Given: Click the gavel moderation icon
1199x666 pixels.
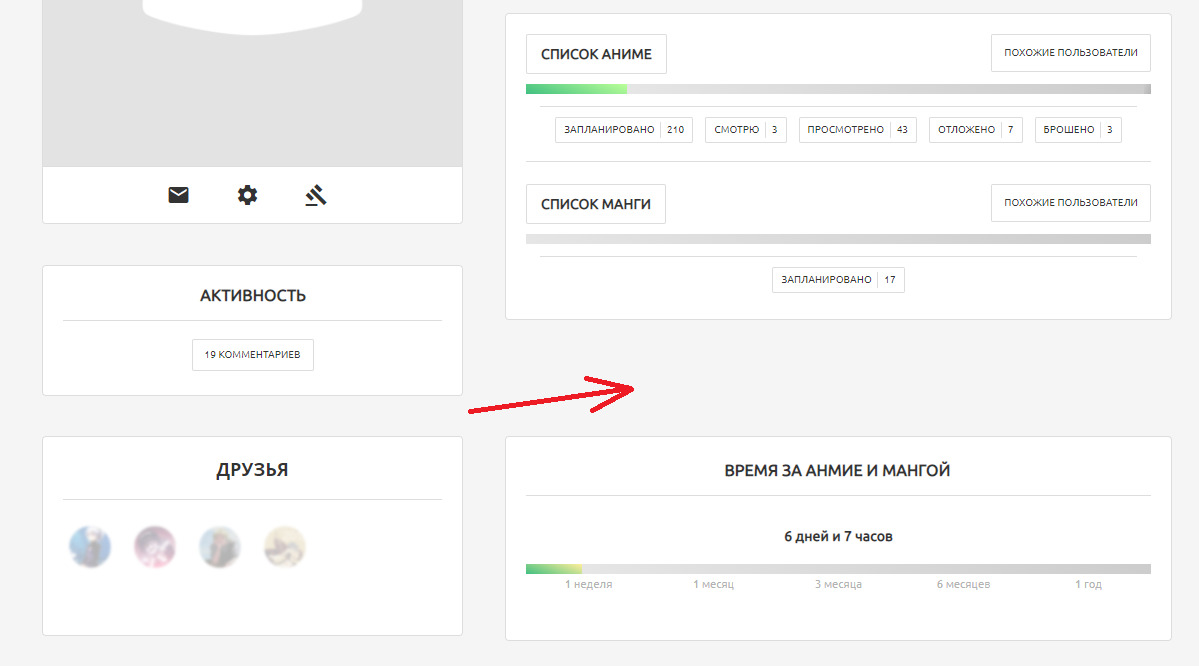Looking at the screenshot, I should click(x=316, y=195).
